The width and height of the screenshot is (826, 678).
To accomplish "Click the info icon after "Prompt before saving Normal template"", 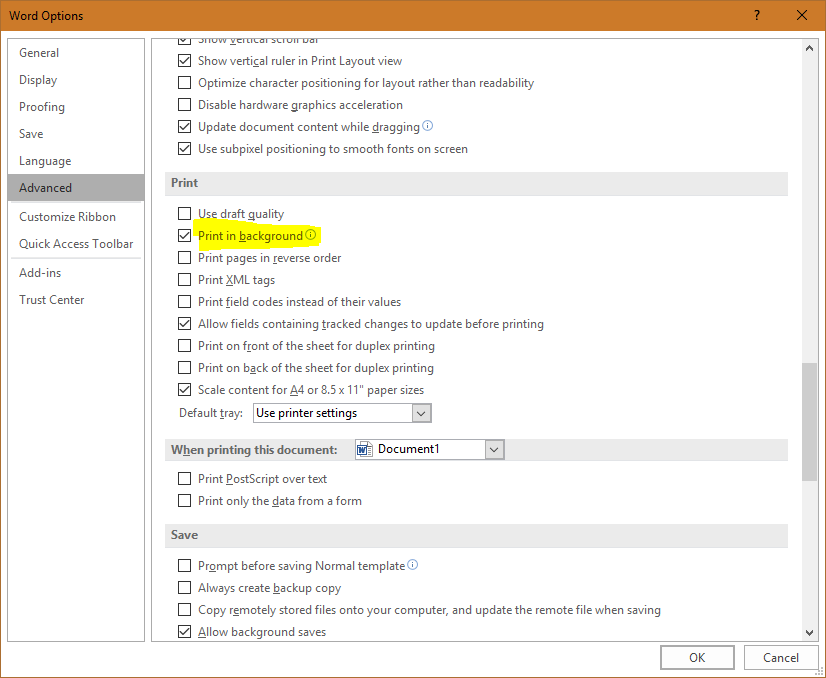I will click(x=412, y=565).
